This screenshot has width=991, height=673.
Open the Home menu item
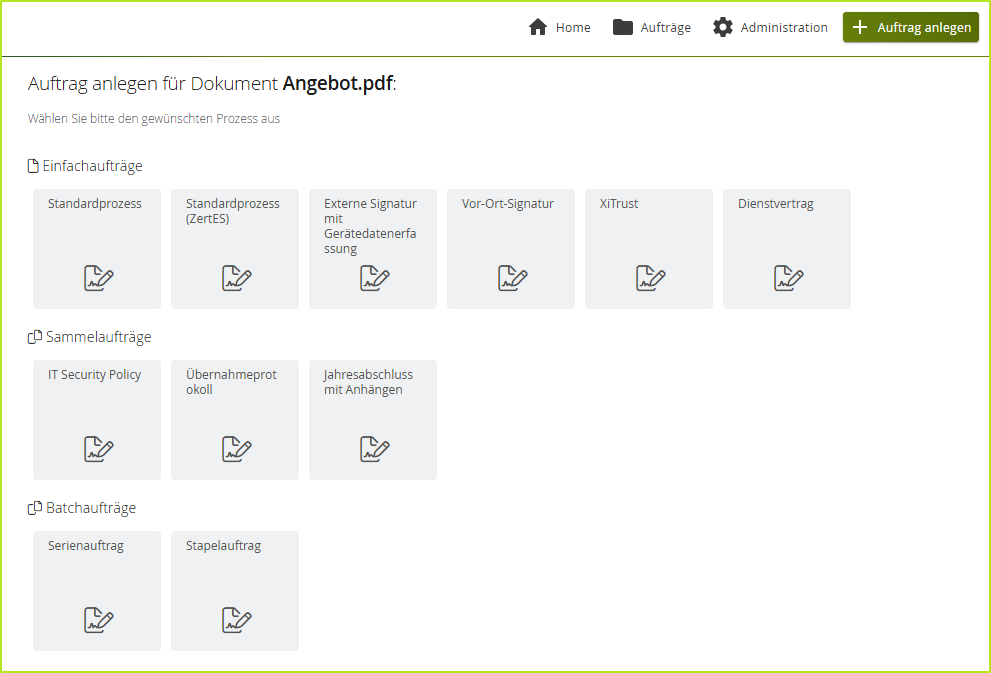coord(573,28)
